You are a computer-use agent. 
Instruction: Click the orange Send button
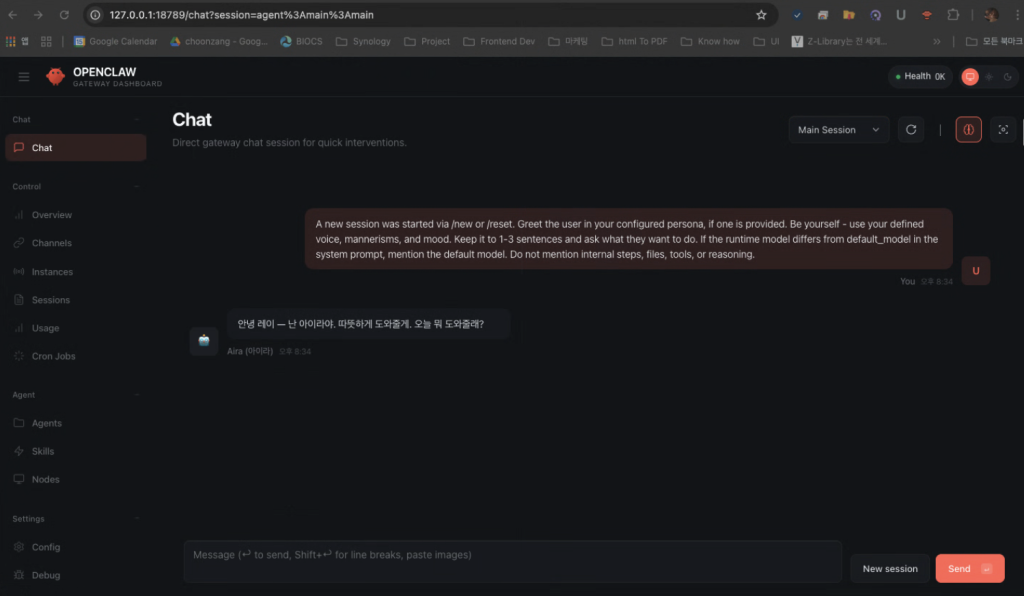coord(969,569)
